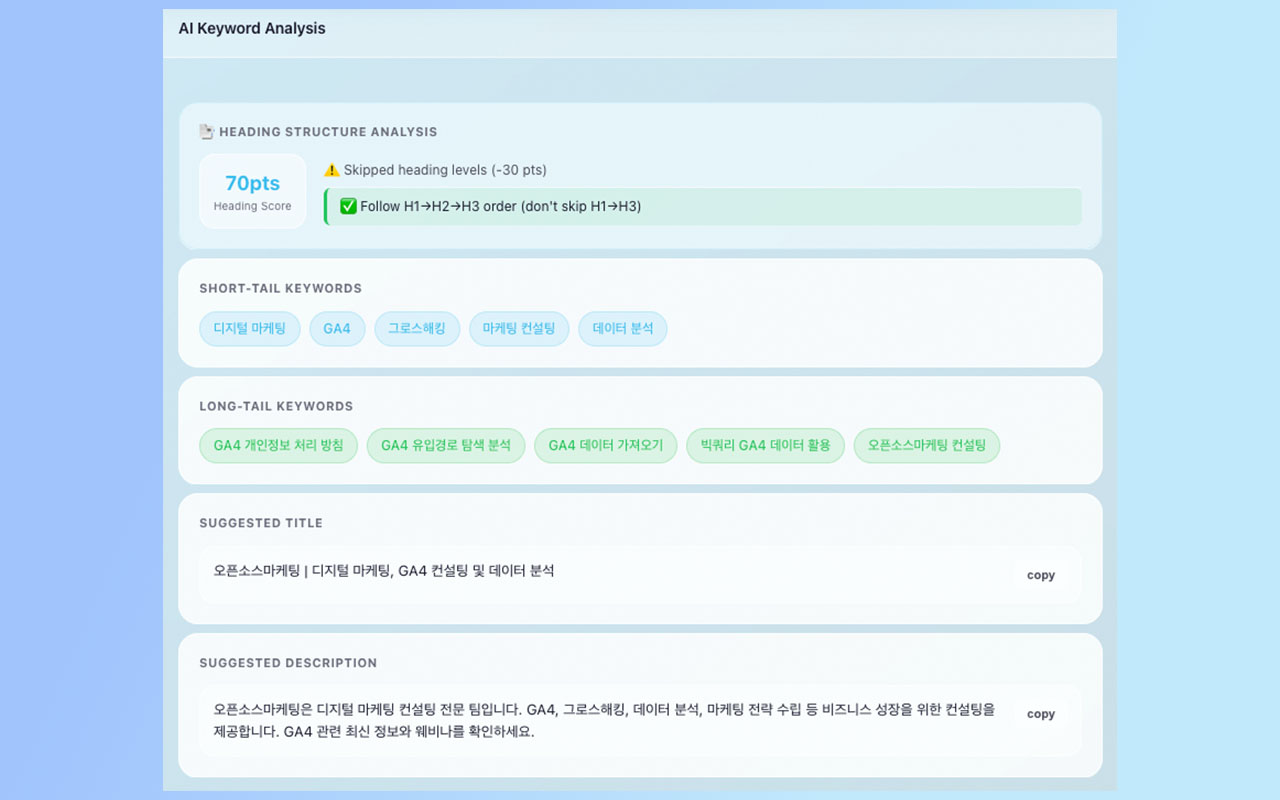The width and height of the screenshot is (1280, 800).
Task: Click the document icon beside Heading Structure Analysis
Action: [207, 132]
